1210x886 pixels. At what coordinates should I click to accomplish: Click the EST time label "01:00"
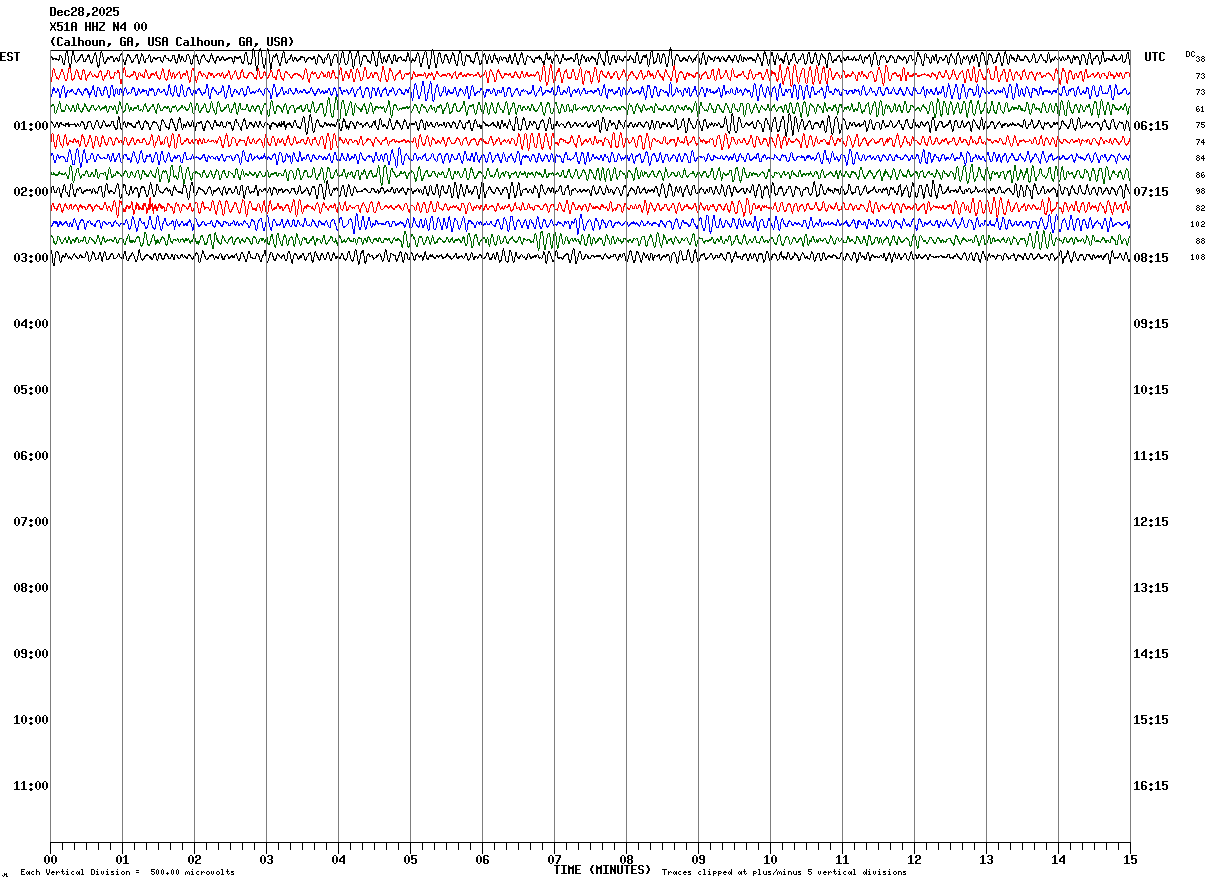click(31, 126)
